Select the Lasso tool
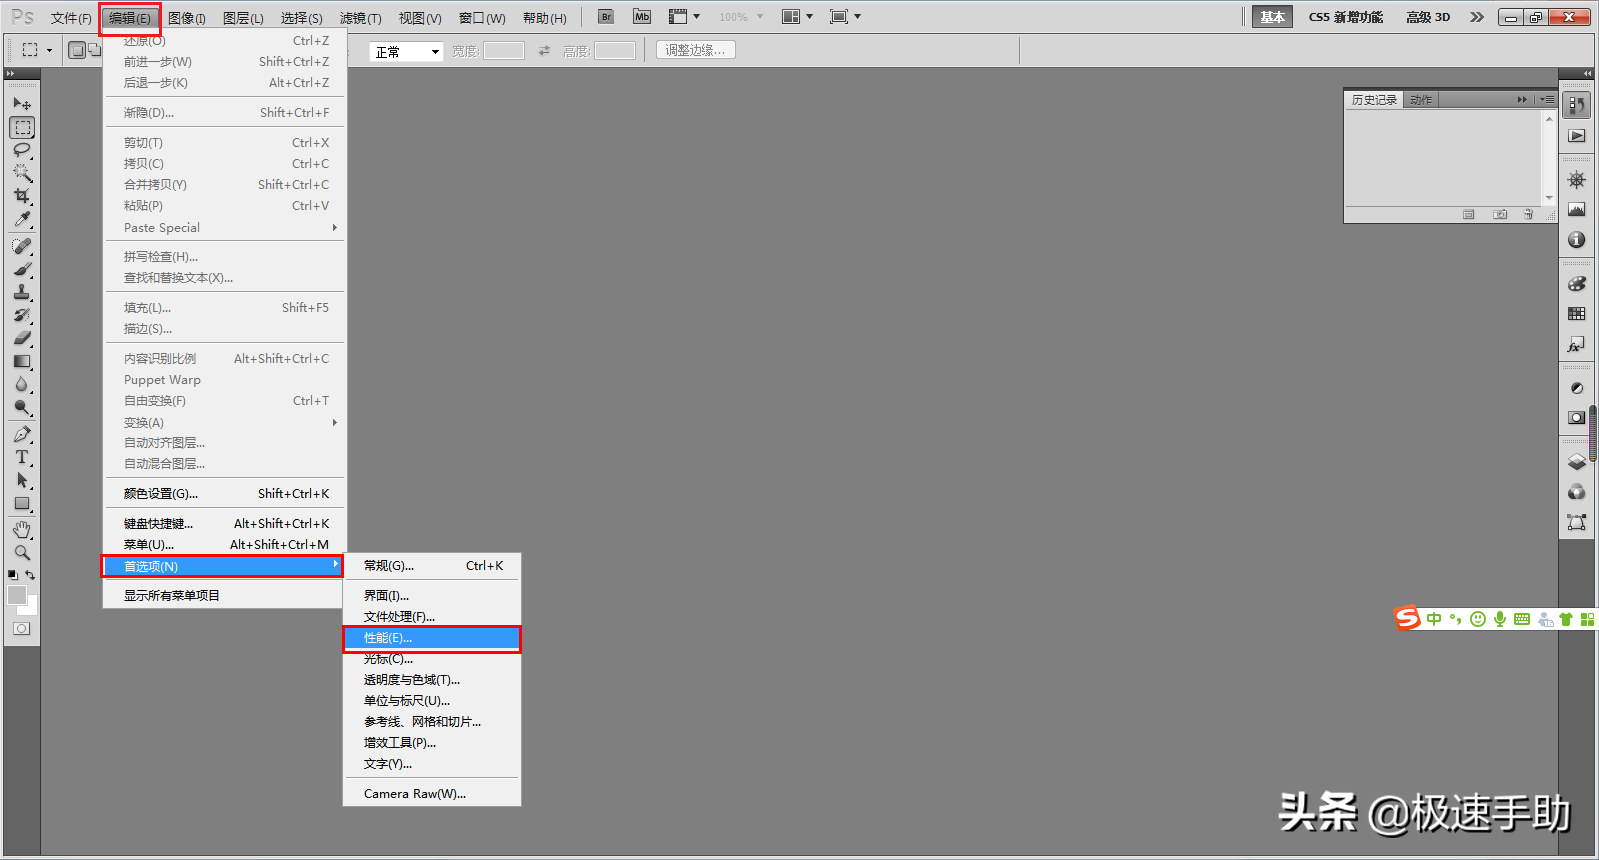The width and height of the screenshot is (1599, 860). click(22, 150)
